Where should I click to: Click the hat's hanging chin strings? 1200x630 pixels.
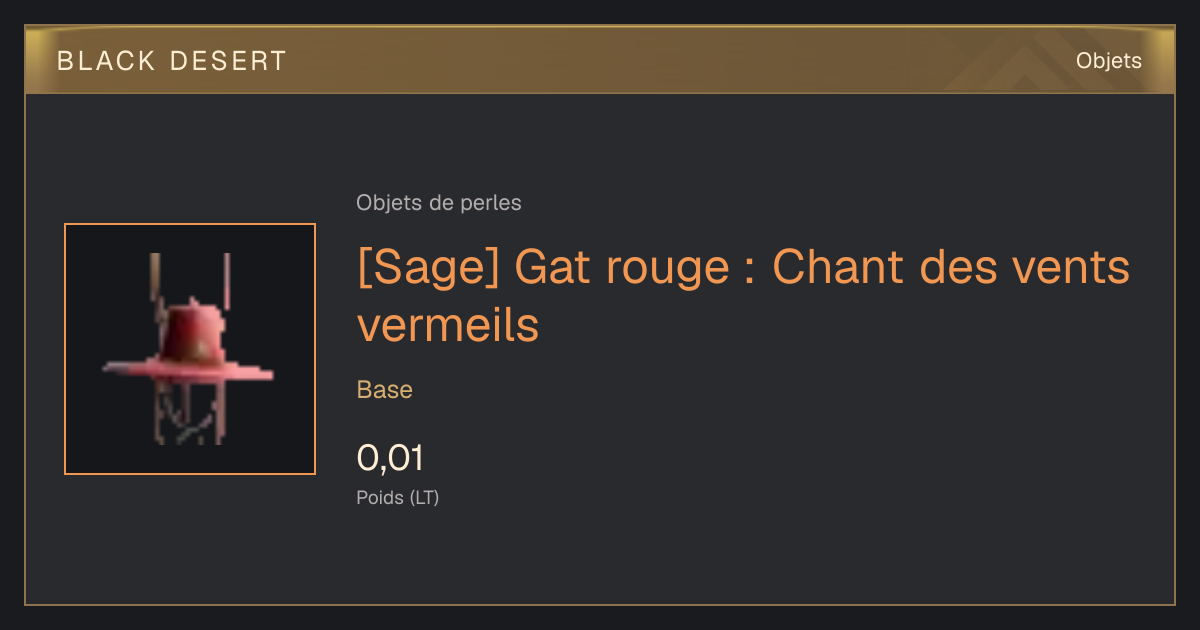click(188, 413)
